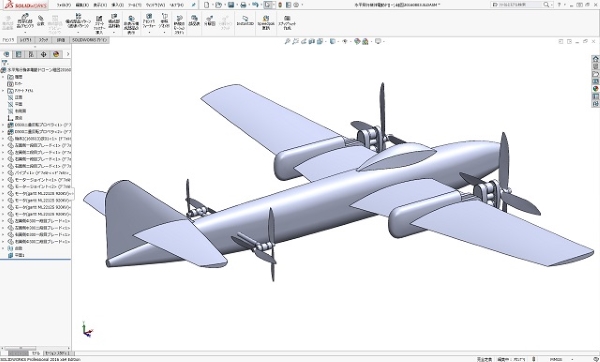Click the Bill of Materials tool
Screen dimensions: 600x362
point(194,20)
